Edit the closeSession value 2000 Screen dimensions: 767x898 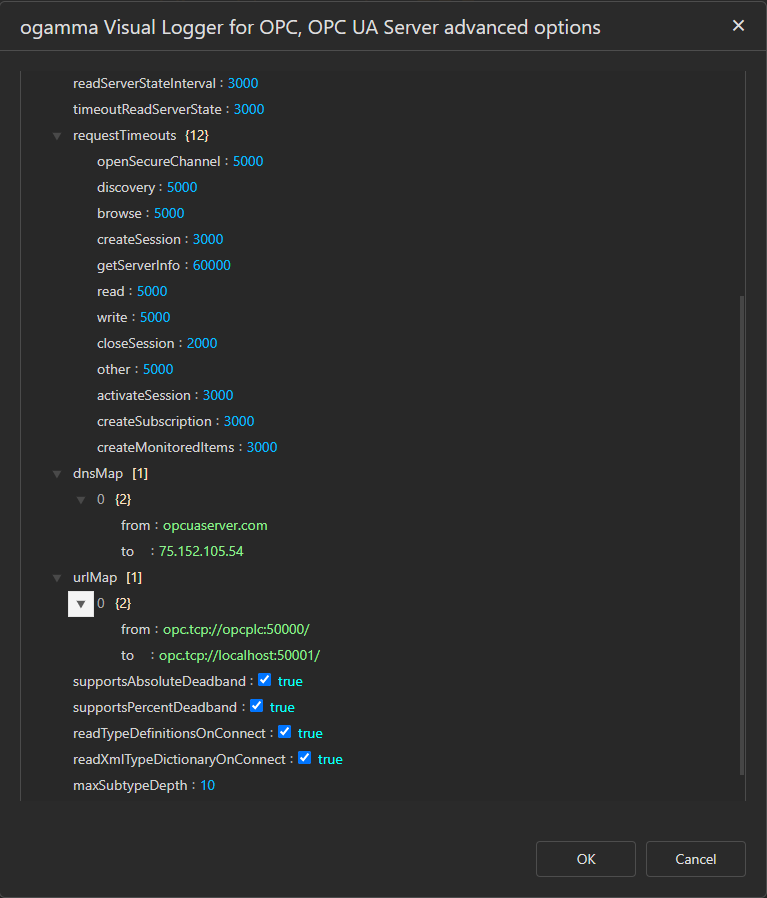[201, 343]
